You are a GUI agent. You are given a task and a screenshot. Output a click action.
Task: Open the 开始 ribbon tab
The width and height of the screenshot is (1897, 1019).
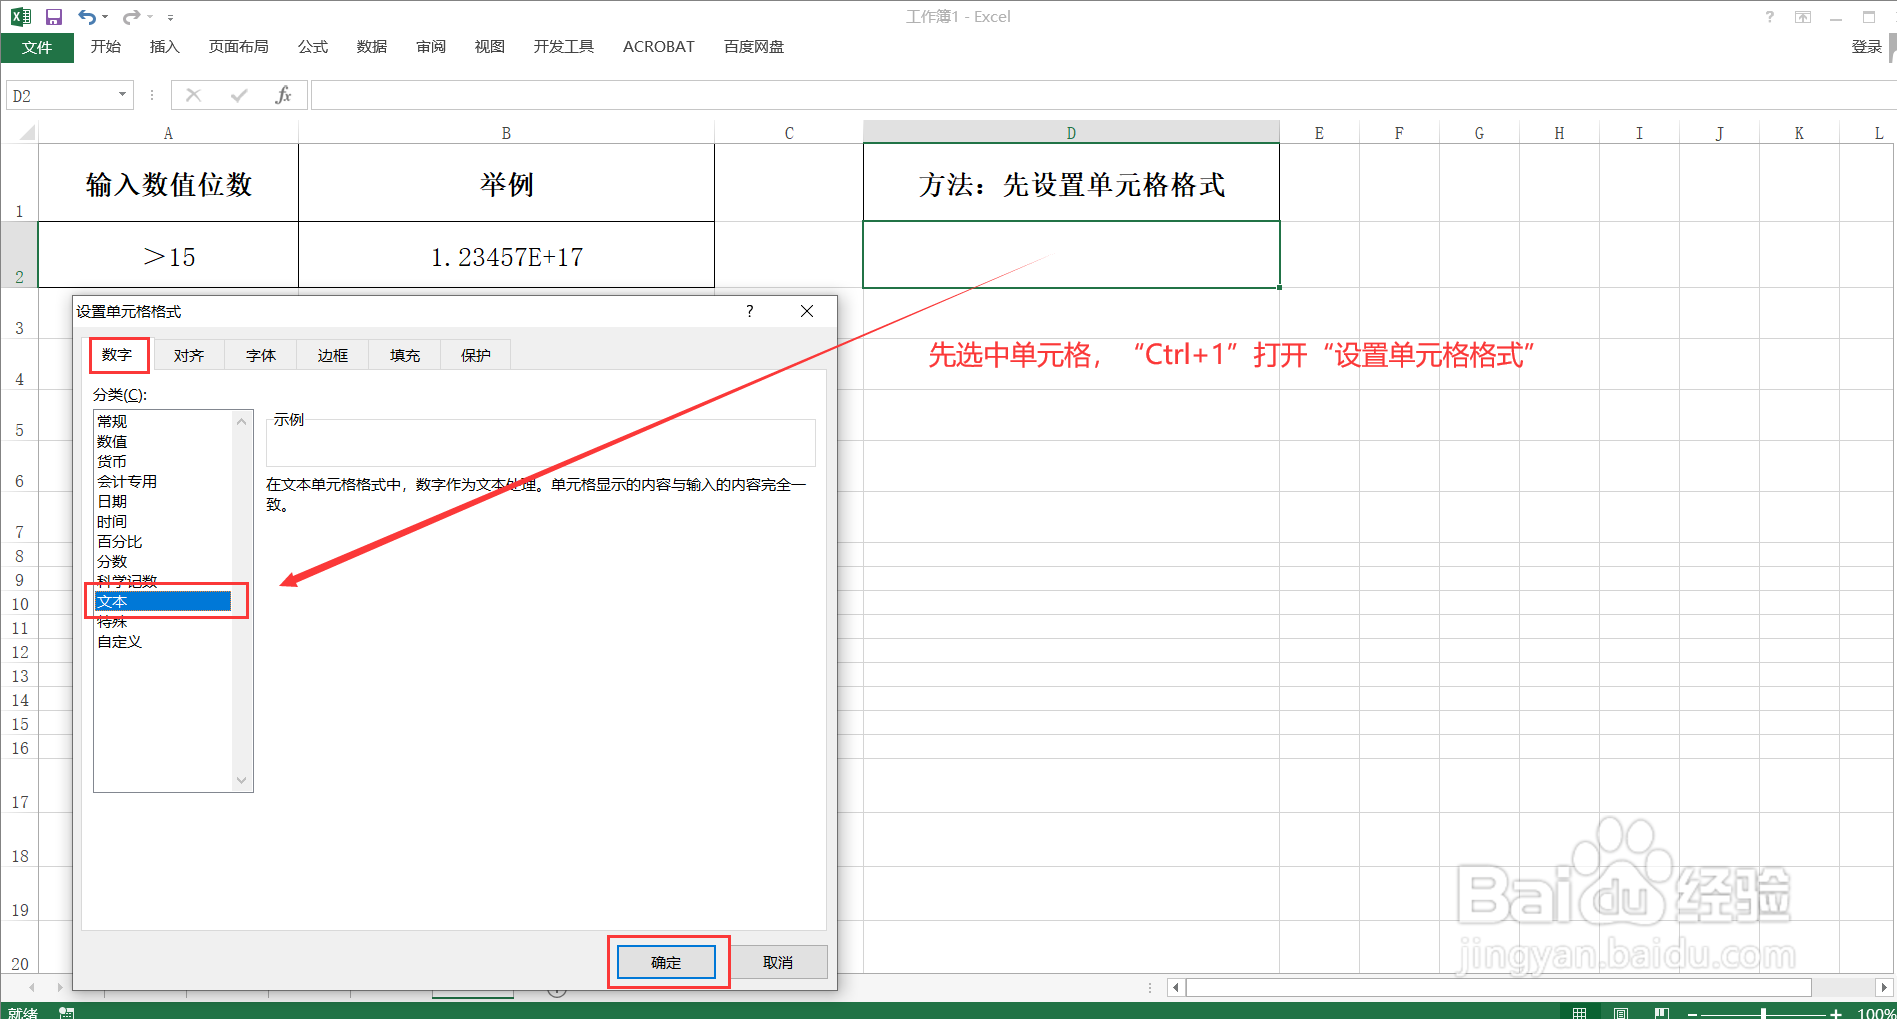click(x=105, y=47)
